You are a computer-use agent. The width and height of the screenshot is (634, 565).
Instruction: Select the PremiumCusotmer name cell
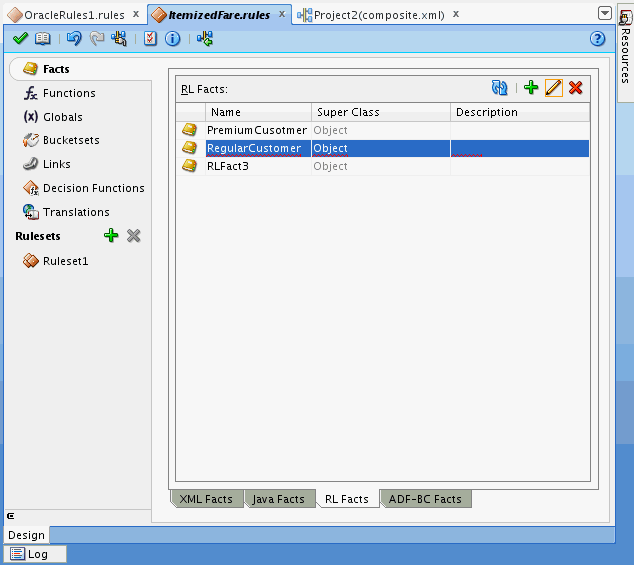click(258, 130)
